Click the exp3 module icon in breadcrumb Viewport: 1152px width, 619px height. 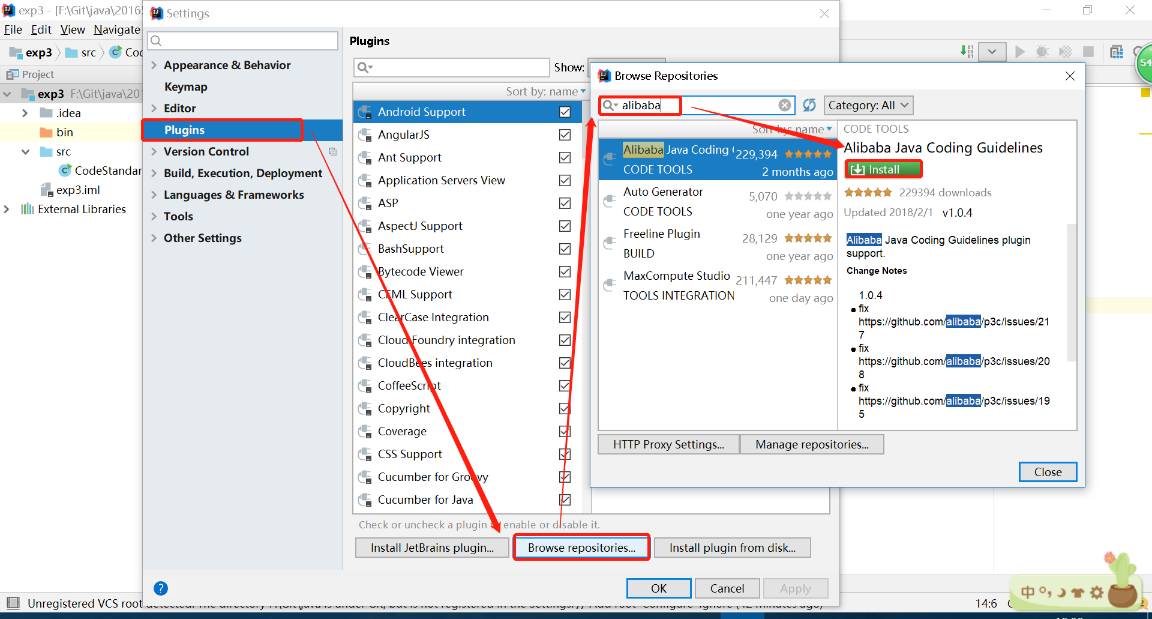15,52
